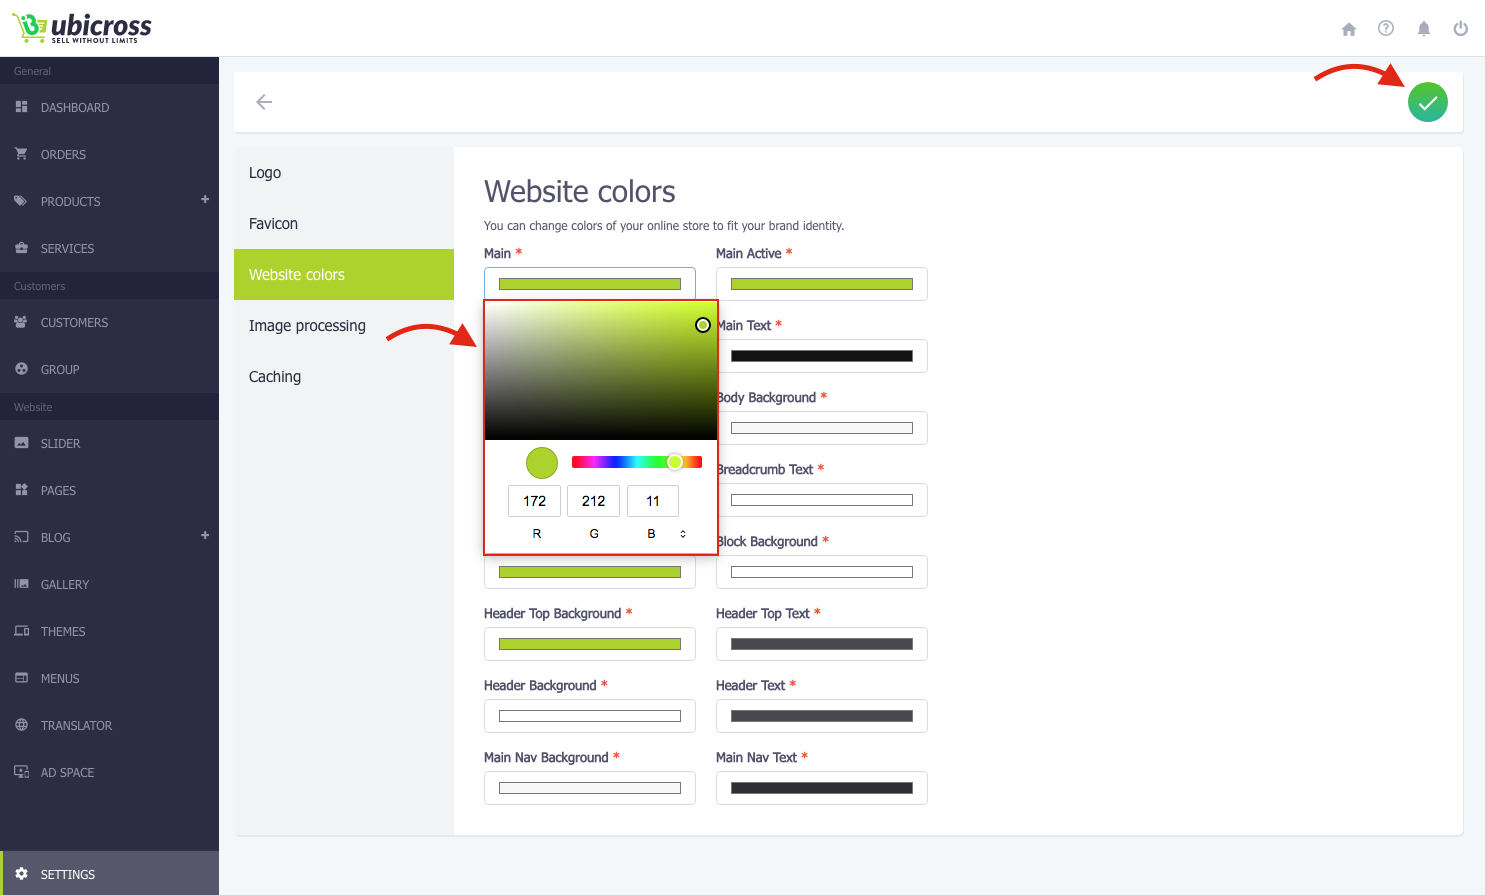1485x895 pixels.
Task: Open the Settings menu label
Action: click(68, 875)
